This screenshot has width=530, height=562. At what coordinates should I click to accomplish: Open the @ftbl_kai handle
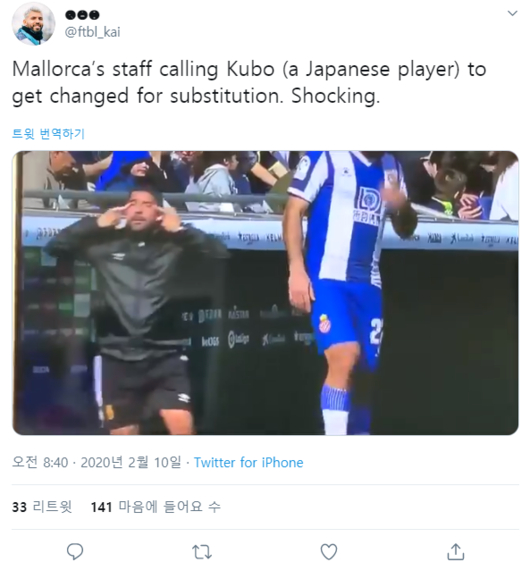point(92,32)
